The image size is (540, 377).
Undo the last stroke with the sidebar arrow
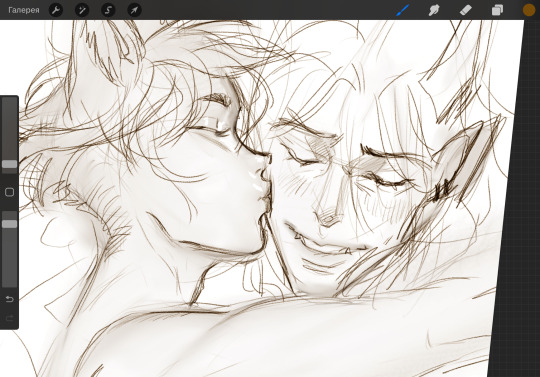(x=9, y=299)
